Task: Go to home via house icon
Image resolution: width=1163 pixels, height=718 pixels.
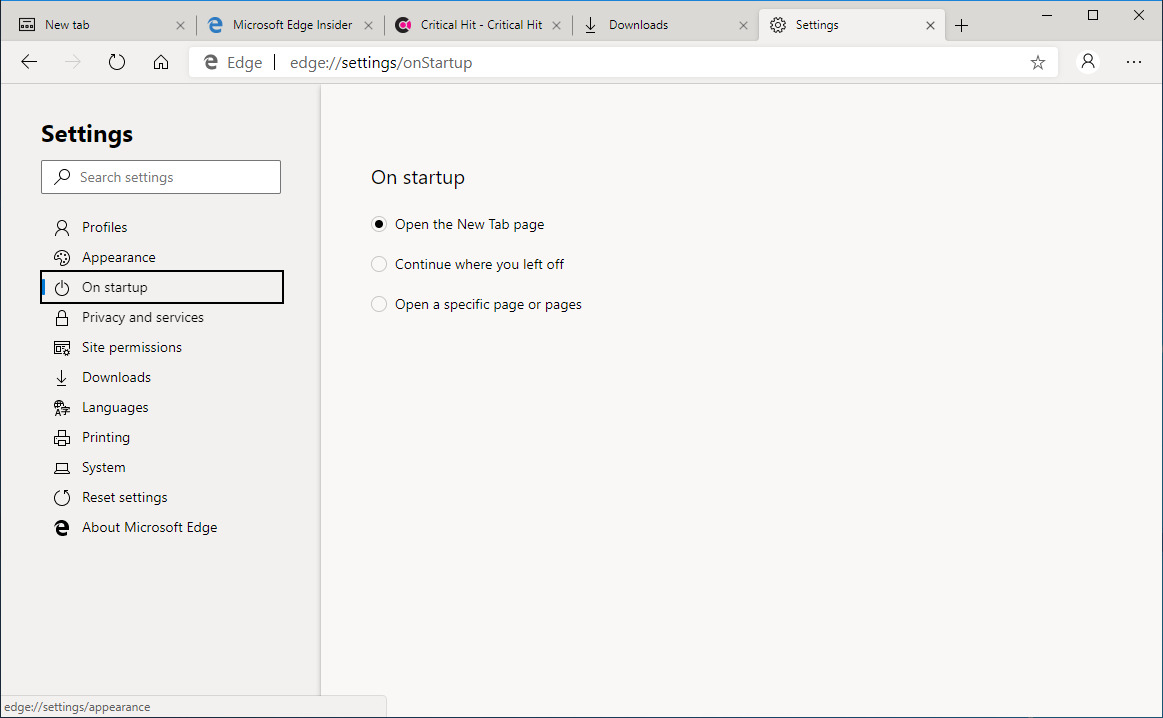Action: (161, 62)
